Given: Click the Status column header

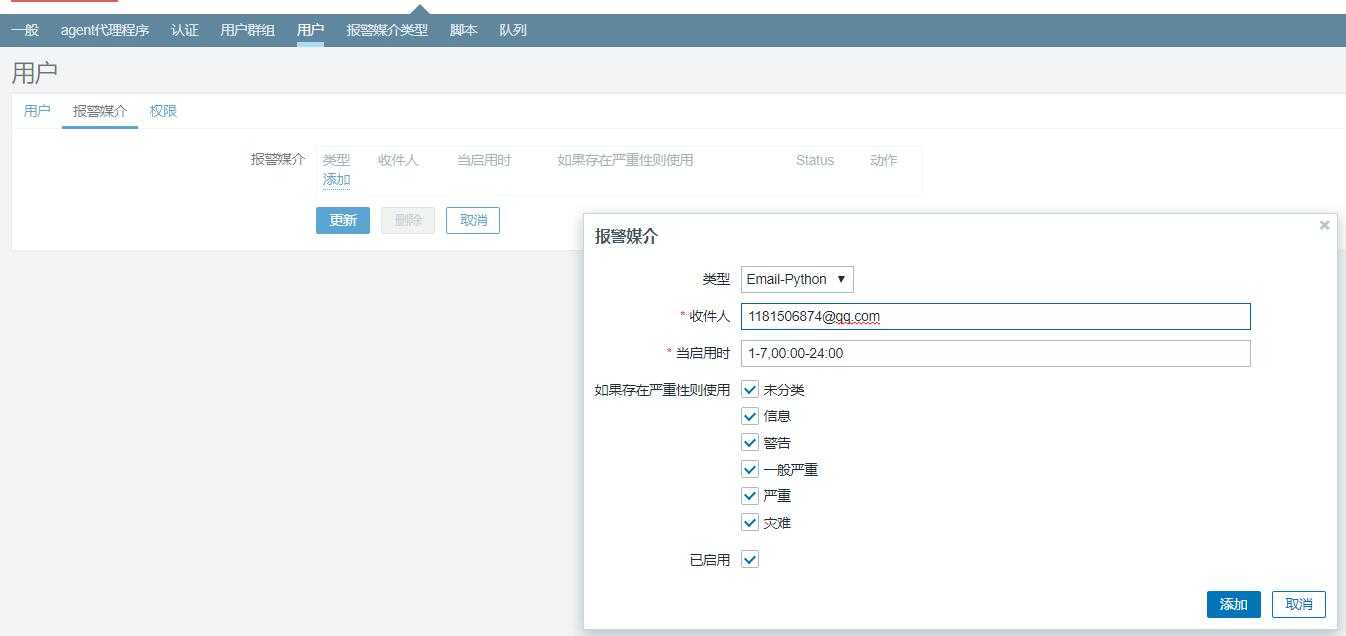Looking at the screenshot, I should coord(815,160).
